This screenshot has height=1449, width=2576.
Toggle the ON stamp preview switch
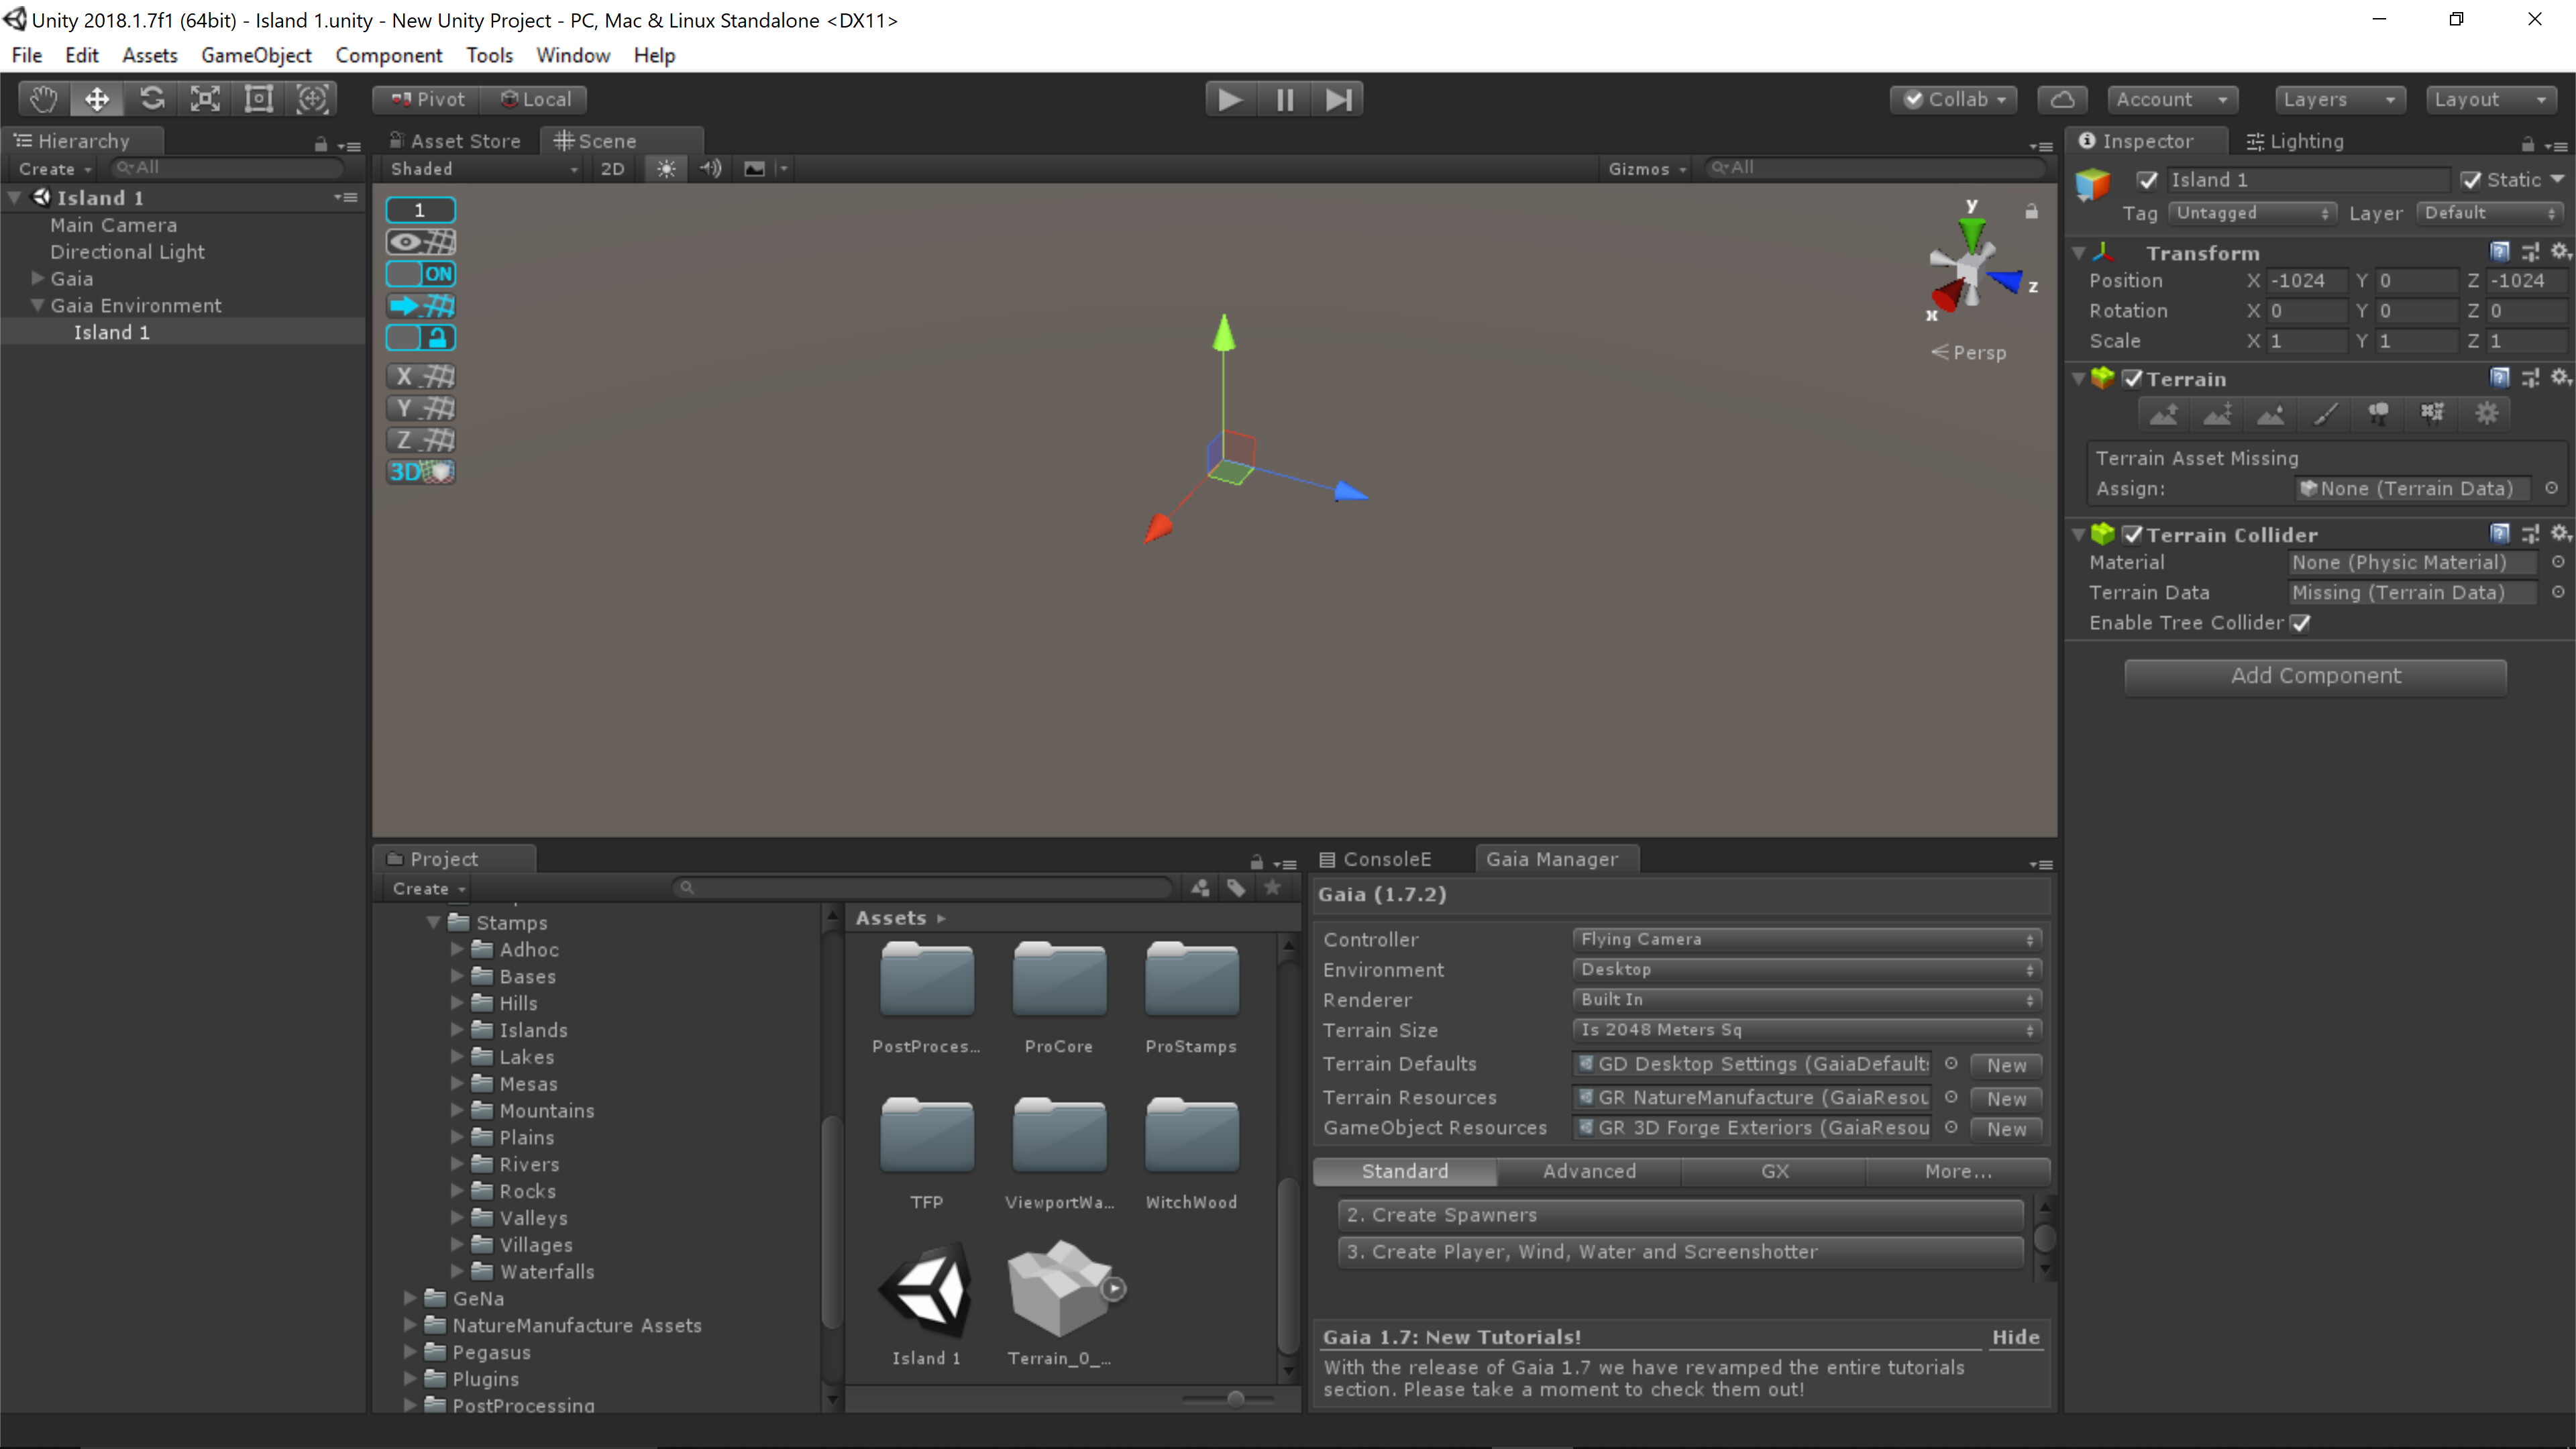tap(421, 273)
